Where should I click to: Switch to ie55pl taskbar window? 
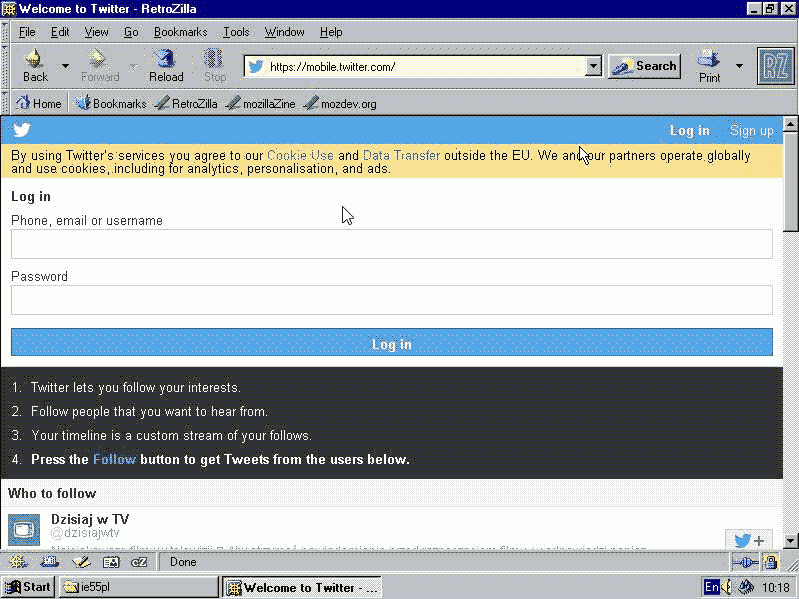(139, 587)
